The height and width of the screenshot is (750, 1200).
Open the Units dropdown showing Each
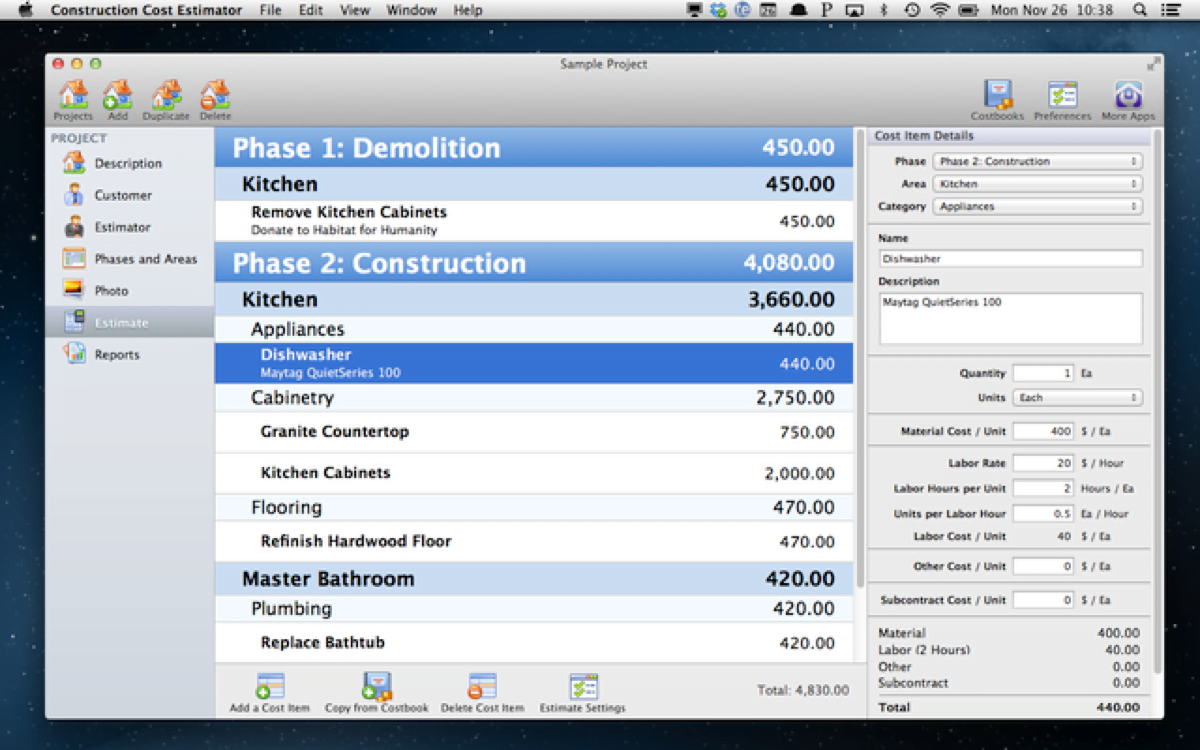(x=1077, y=398)
